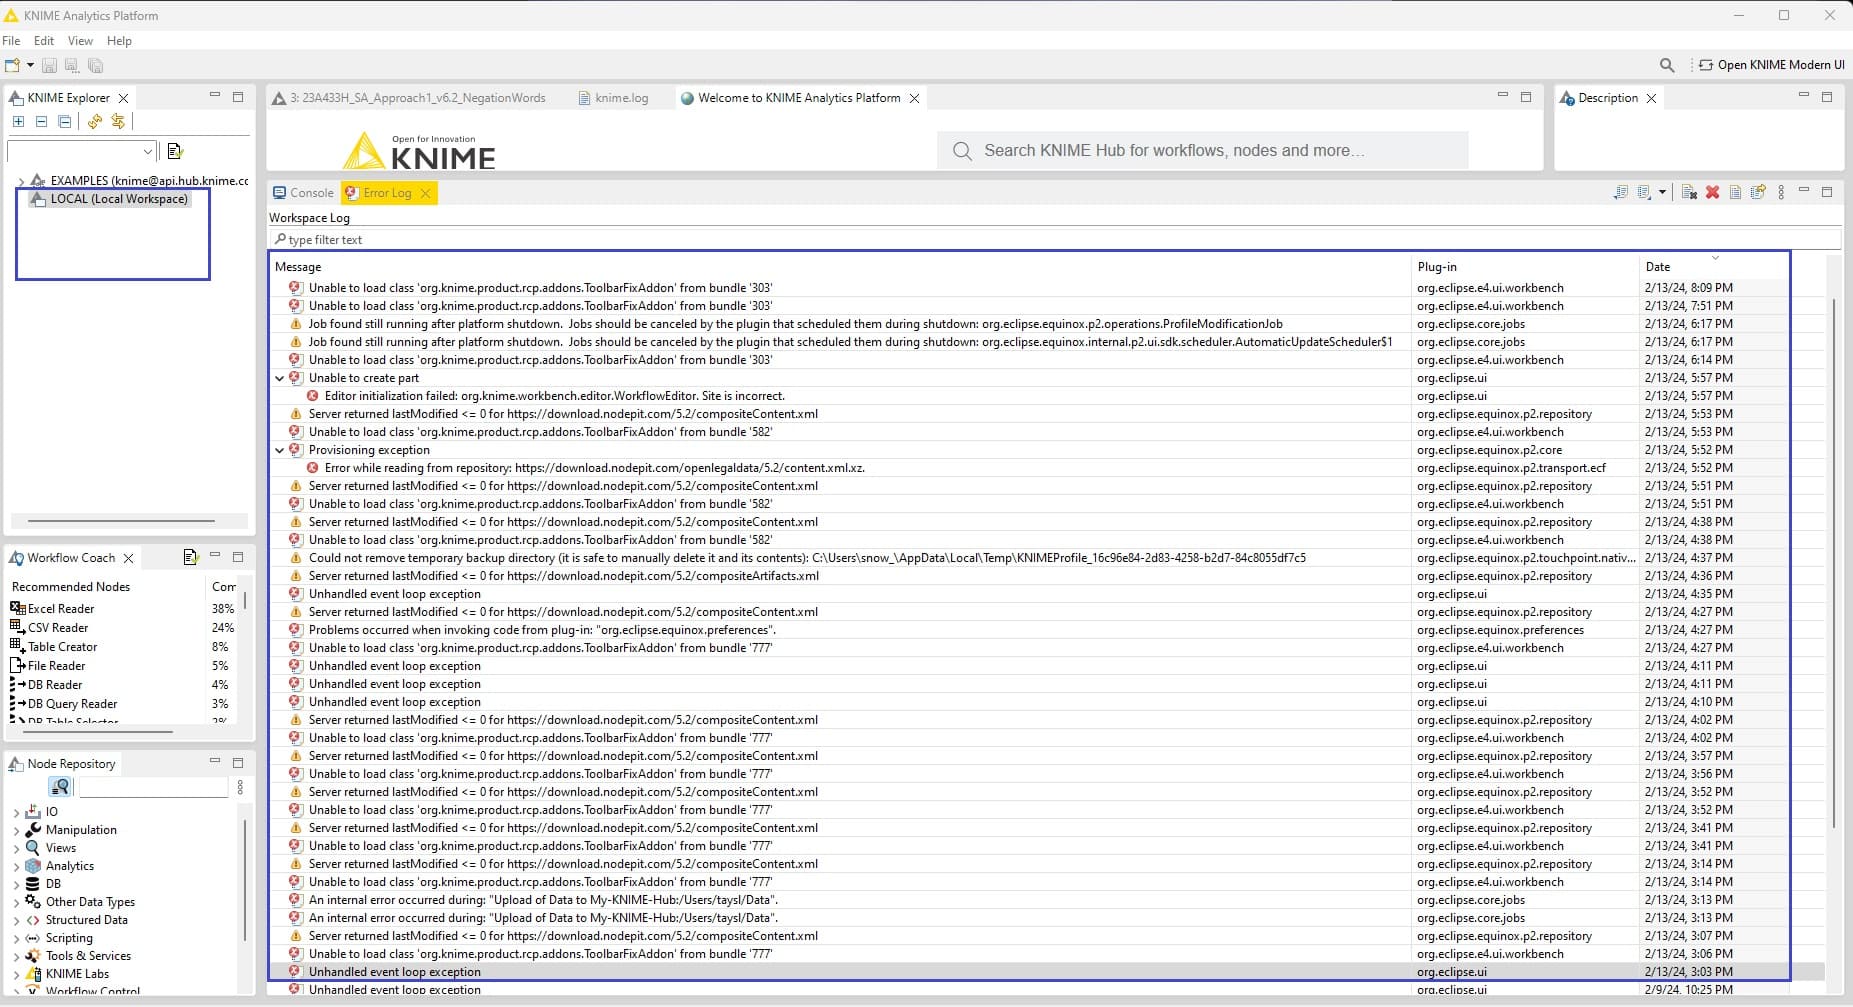
Task: Click the Error Log vertical scrollbar
Action: pos(1833,563)
